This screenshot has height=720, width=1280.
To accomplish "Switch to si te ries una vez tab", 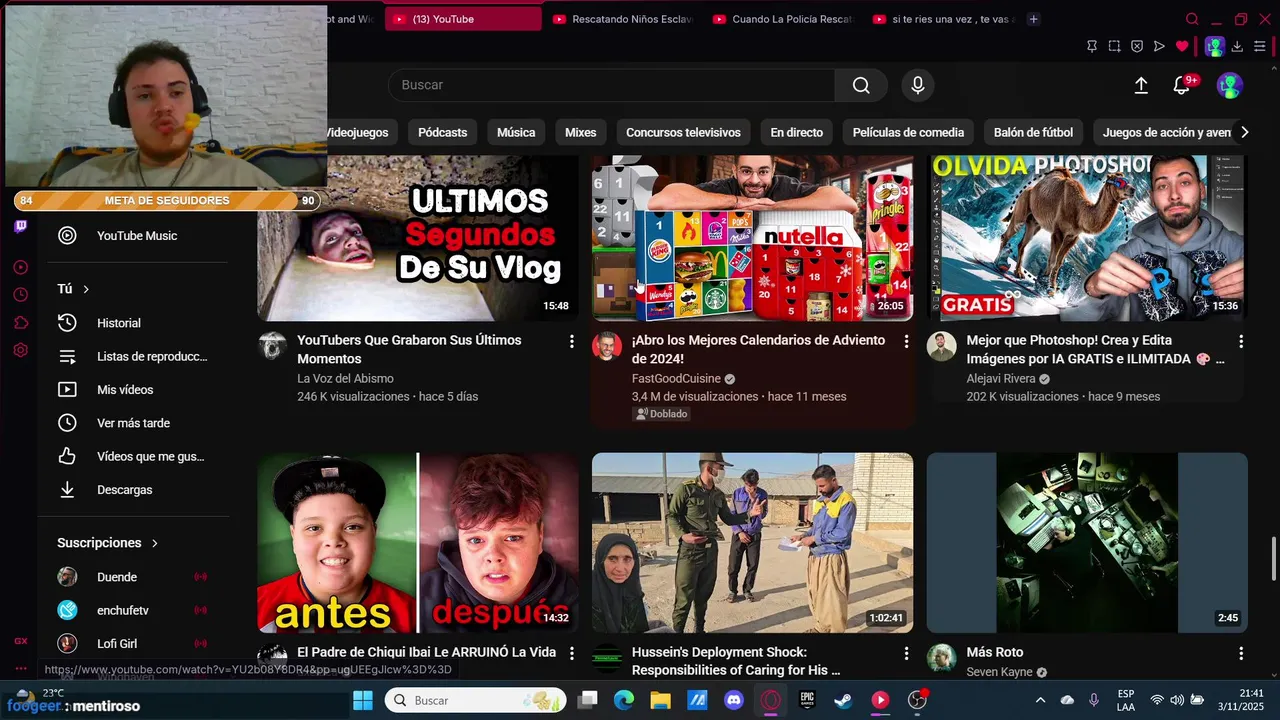I will click(x=943, y=19).
